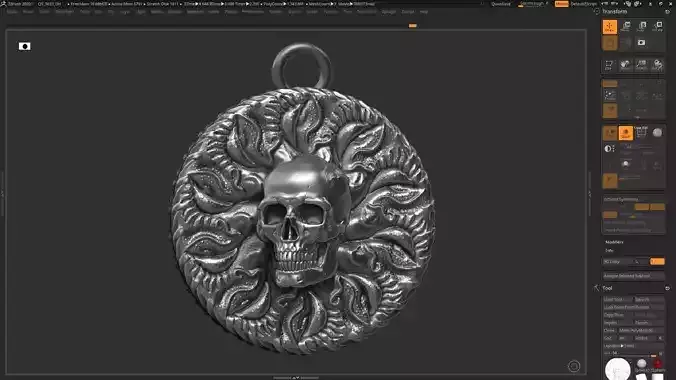The image size is (676, 380).
Task: Toggle orange button beside 3D Copy
Action: tap(657, 261)
